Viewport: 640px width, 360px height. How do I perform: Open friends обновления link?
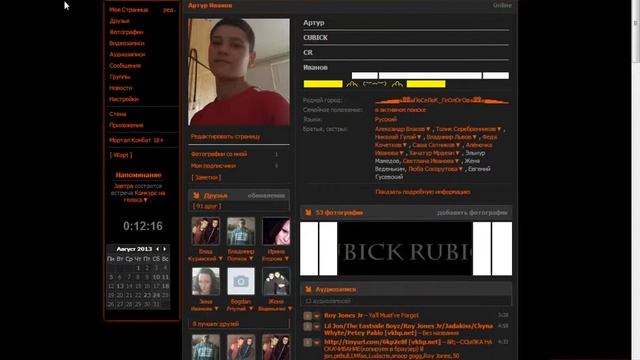266,196
